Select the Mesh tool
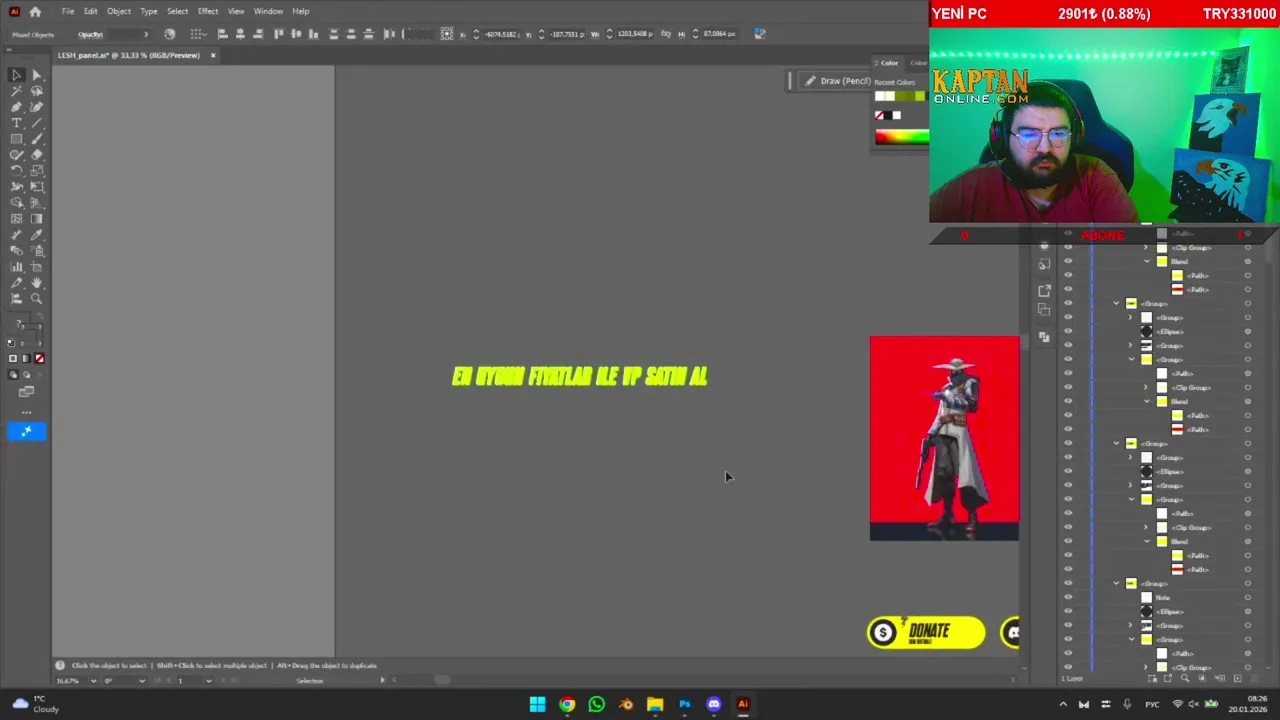 (x=17, y=219)
